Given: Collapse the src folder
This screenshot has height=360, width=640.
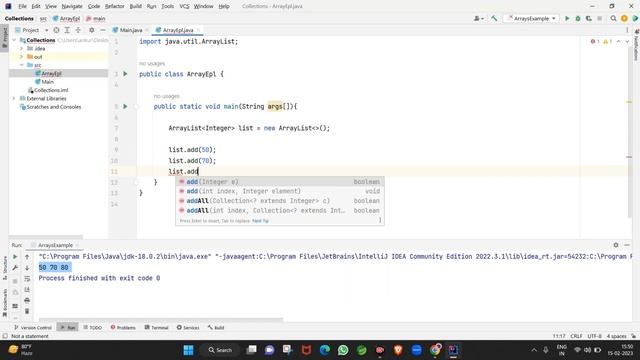Looking at the screenshot, I should click(x=22, y=65).
